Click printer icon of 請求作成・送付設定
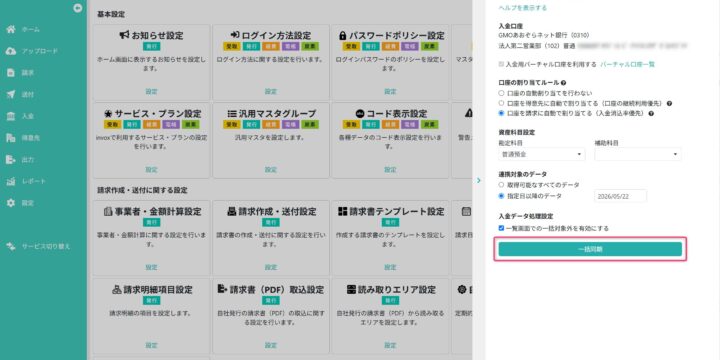 [232, 212]
